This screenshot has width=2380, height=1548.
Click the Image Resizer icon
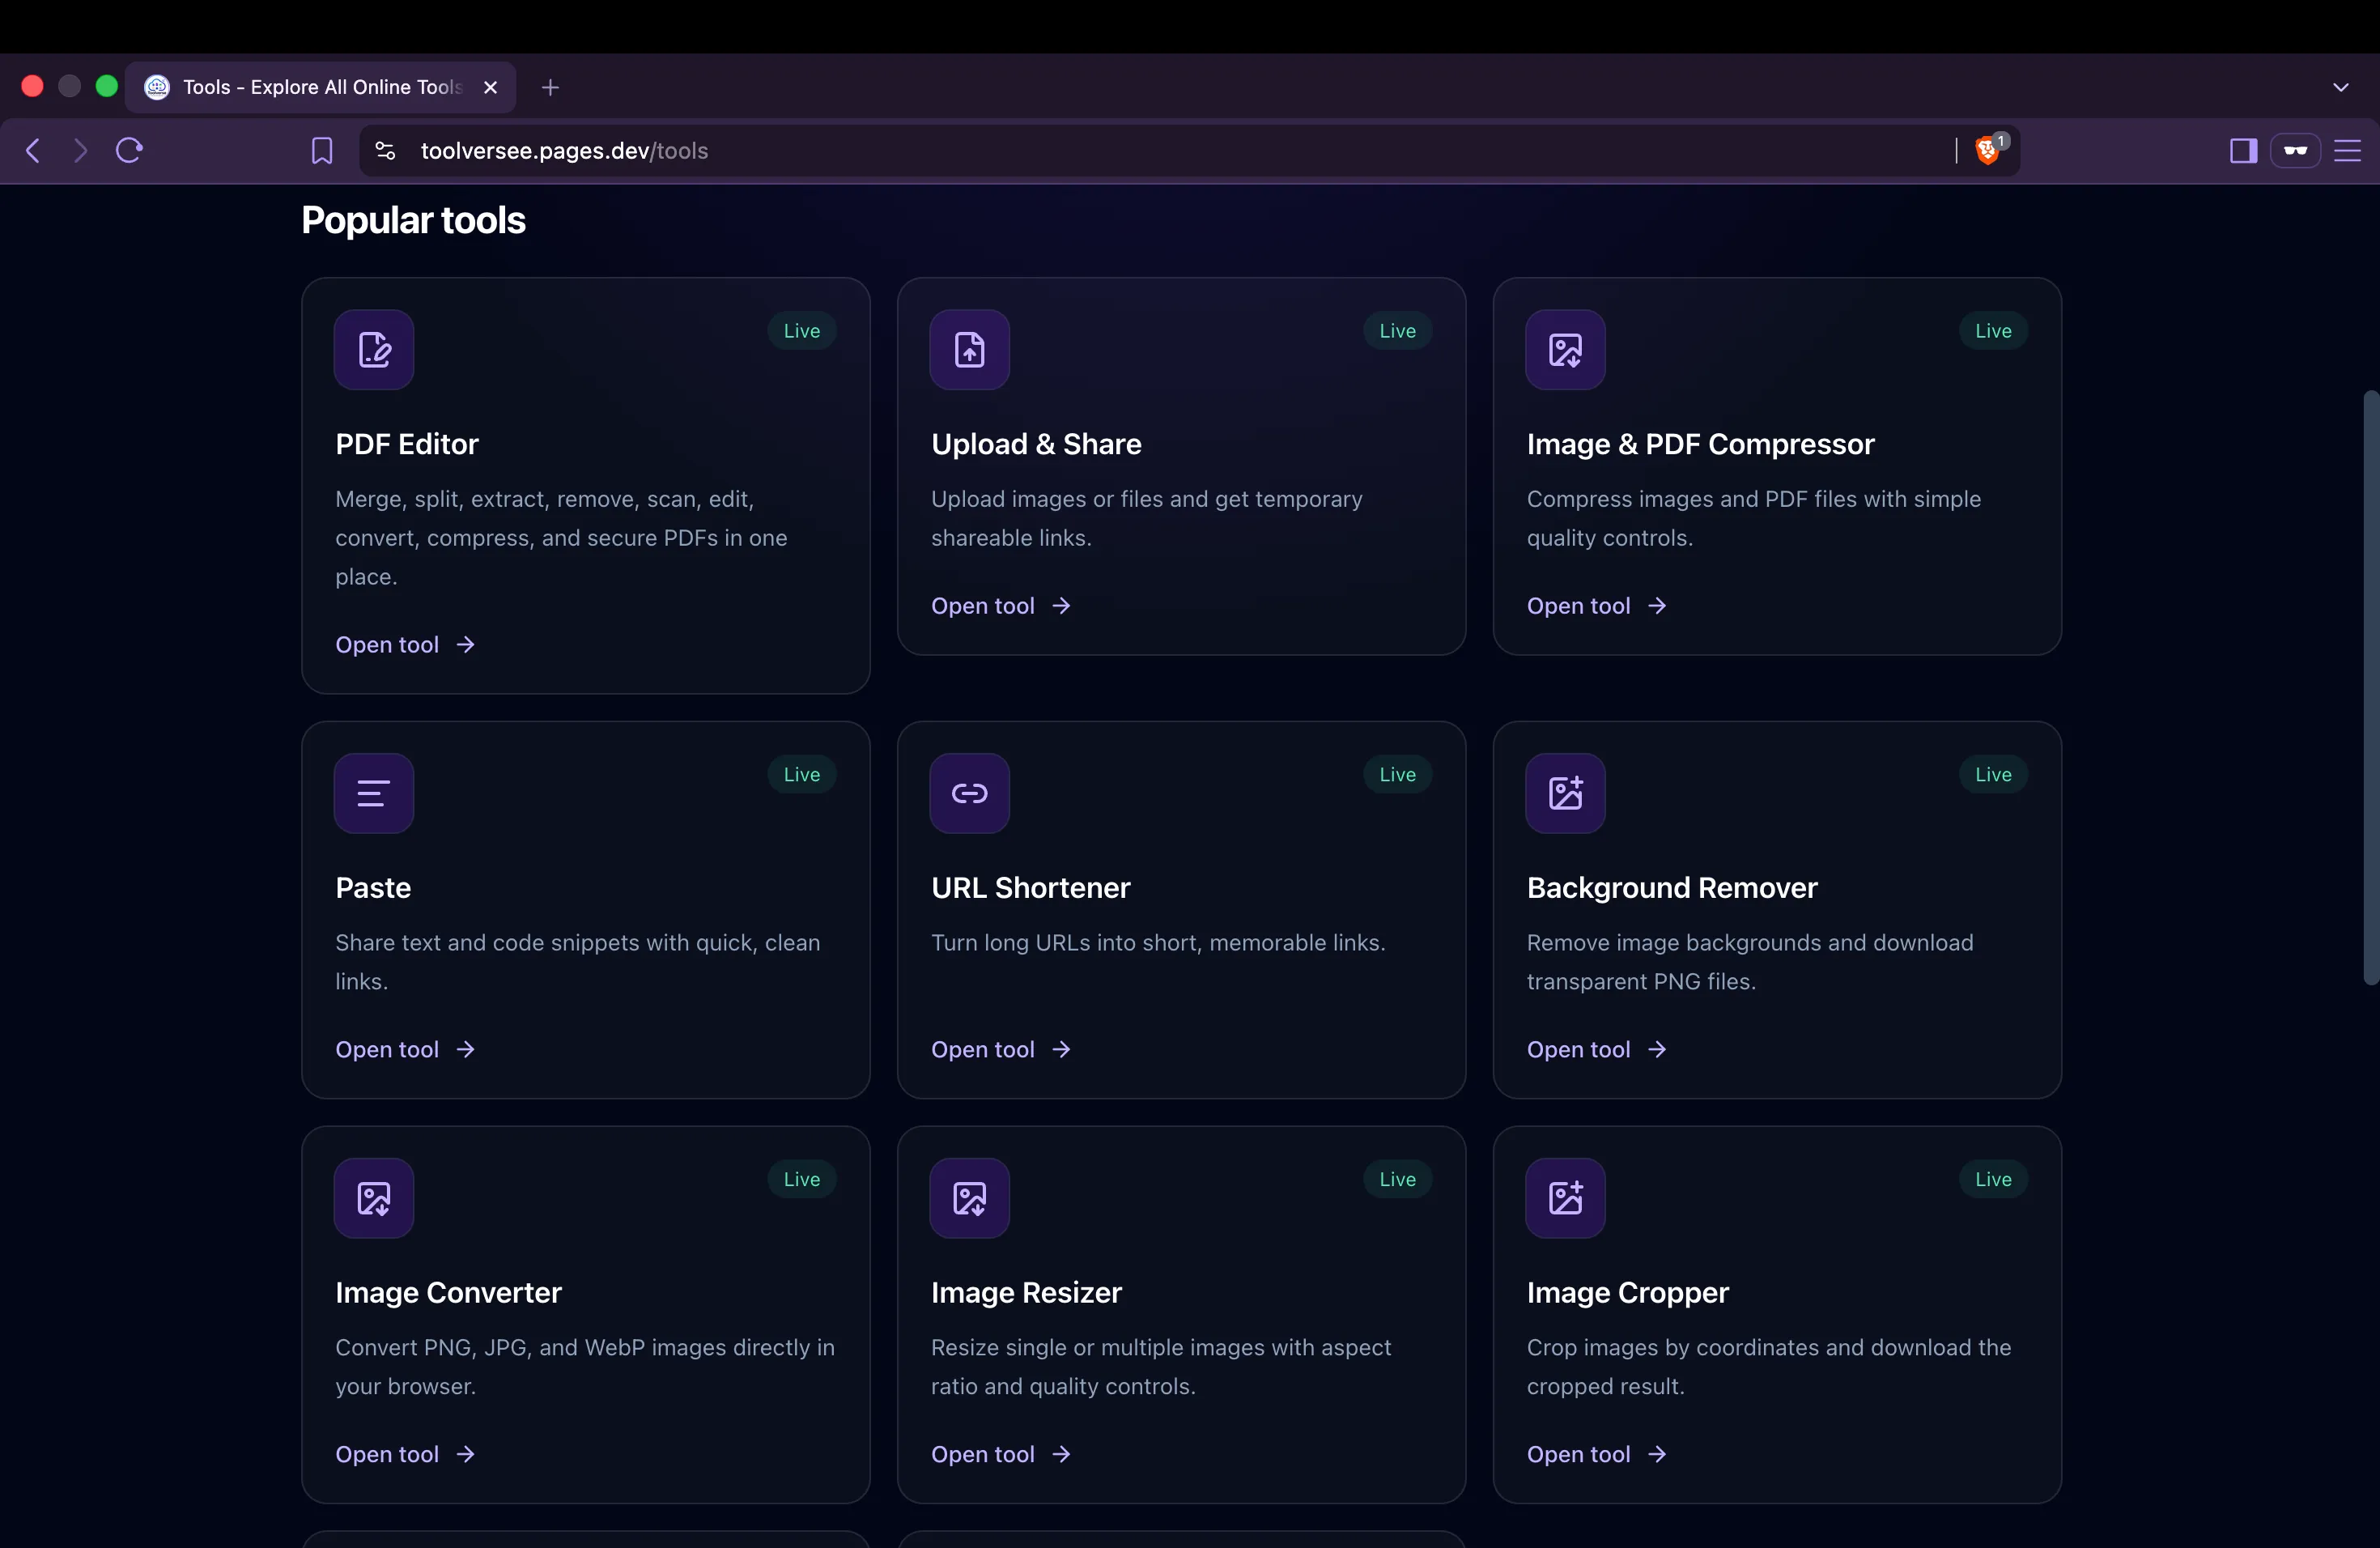point(969,1198)
